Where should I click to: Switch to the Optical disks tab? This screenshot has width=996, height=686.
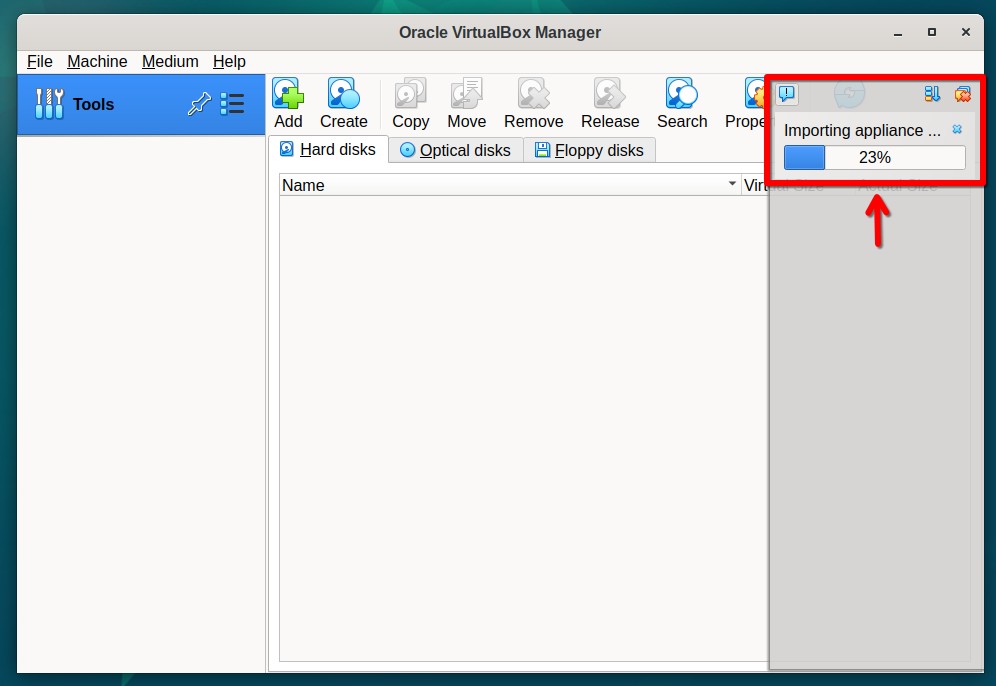click(x=455, y=151)
